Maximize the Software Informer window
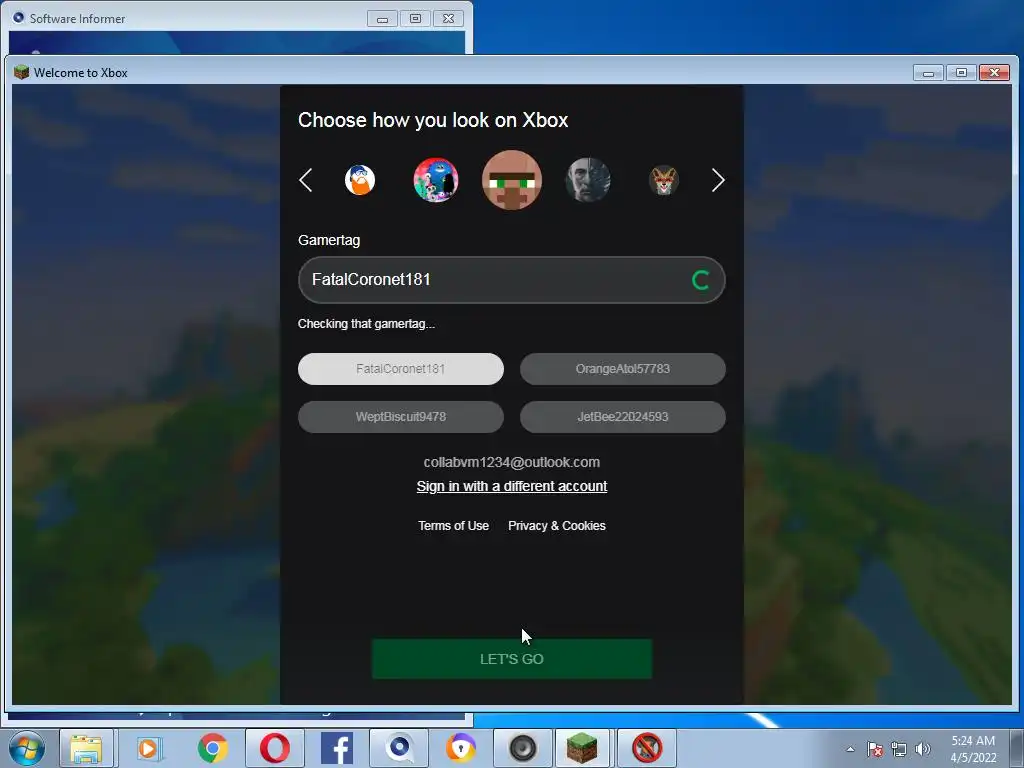 click(415, 19)
